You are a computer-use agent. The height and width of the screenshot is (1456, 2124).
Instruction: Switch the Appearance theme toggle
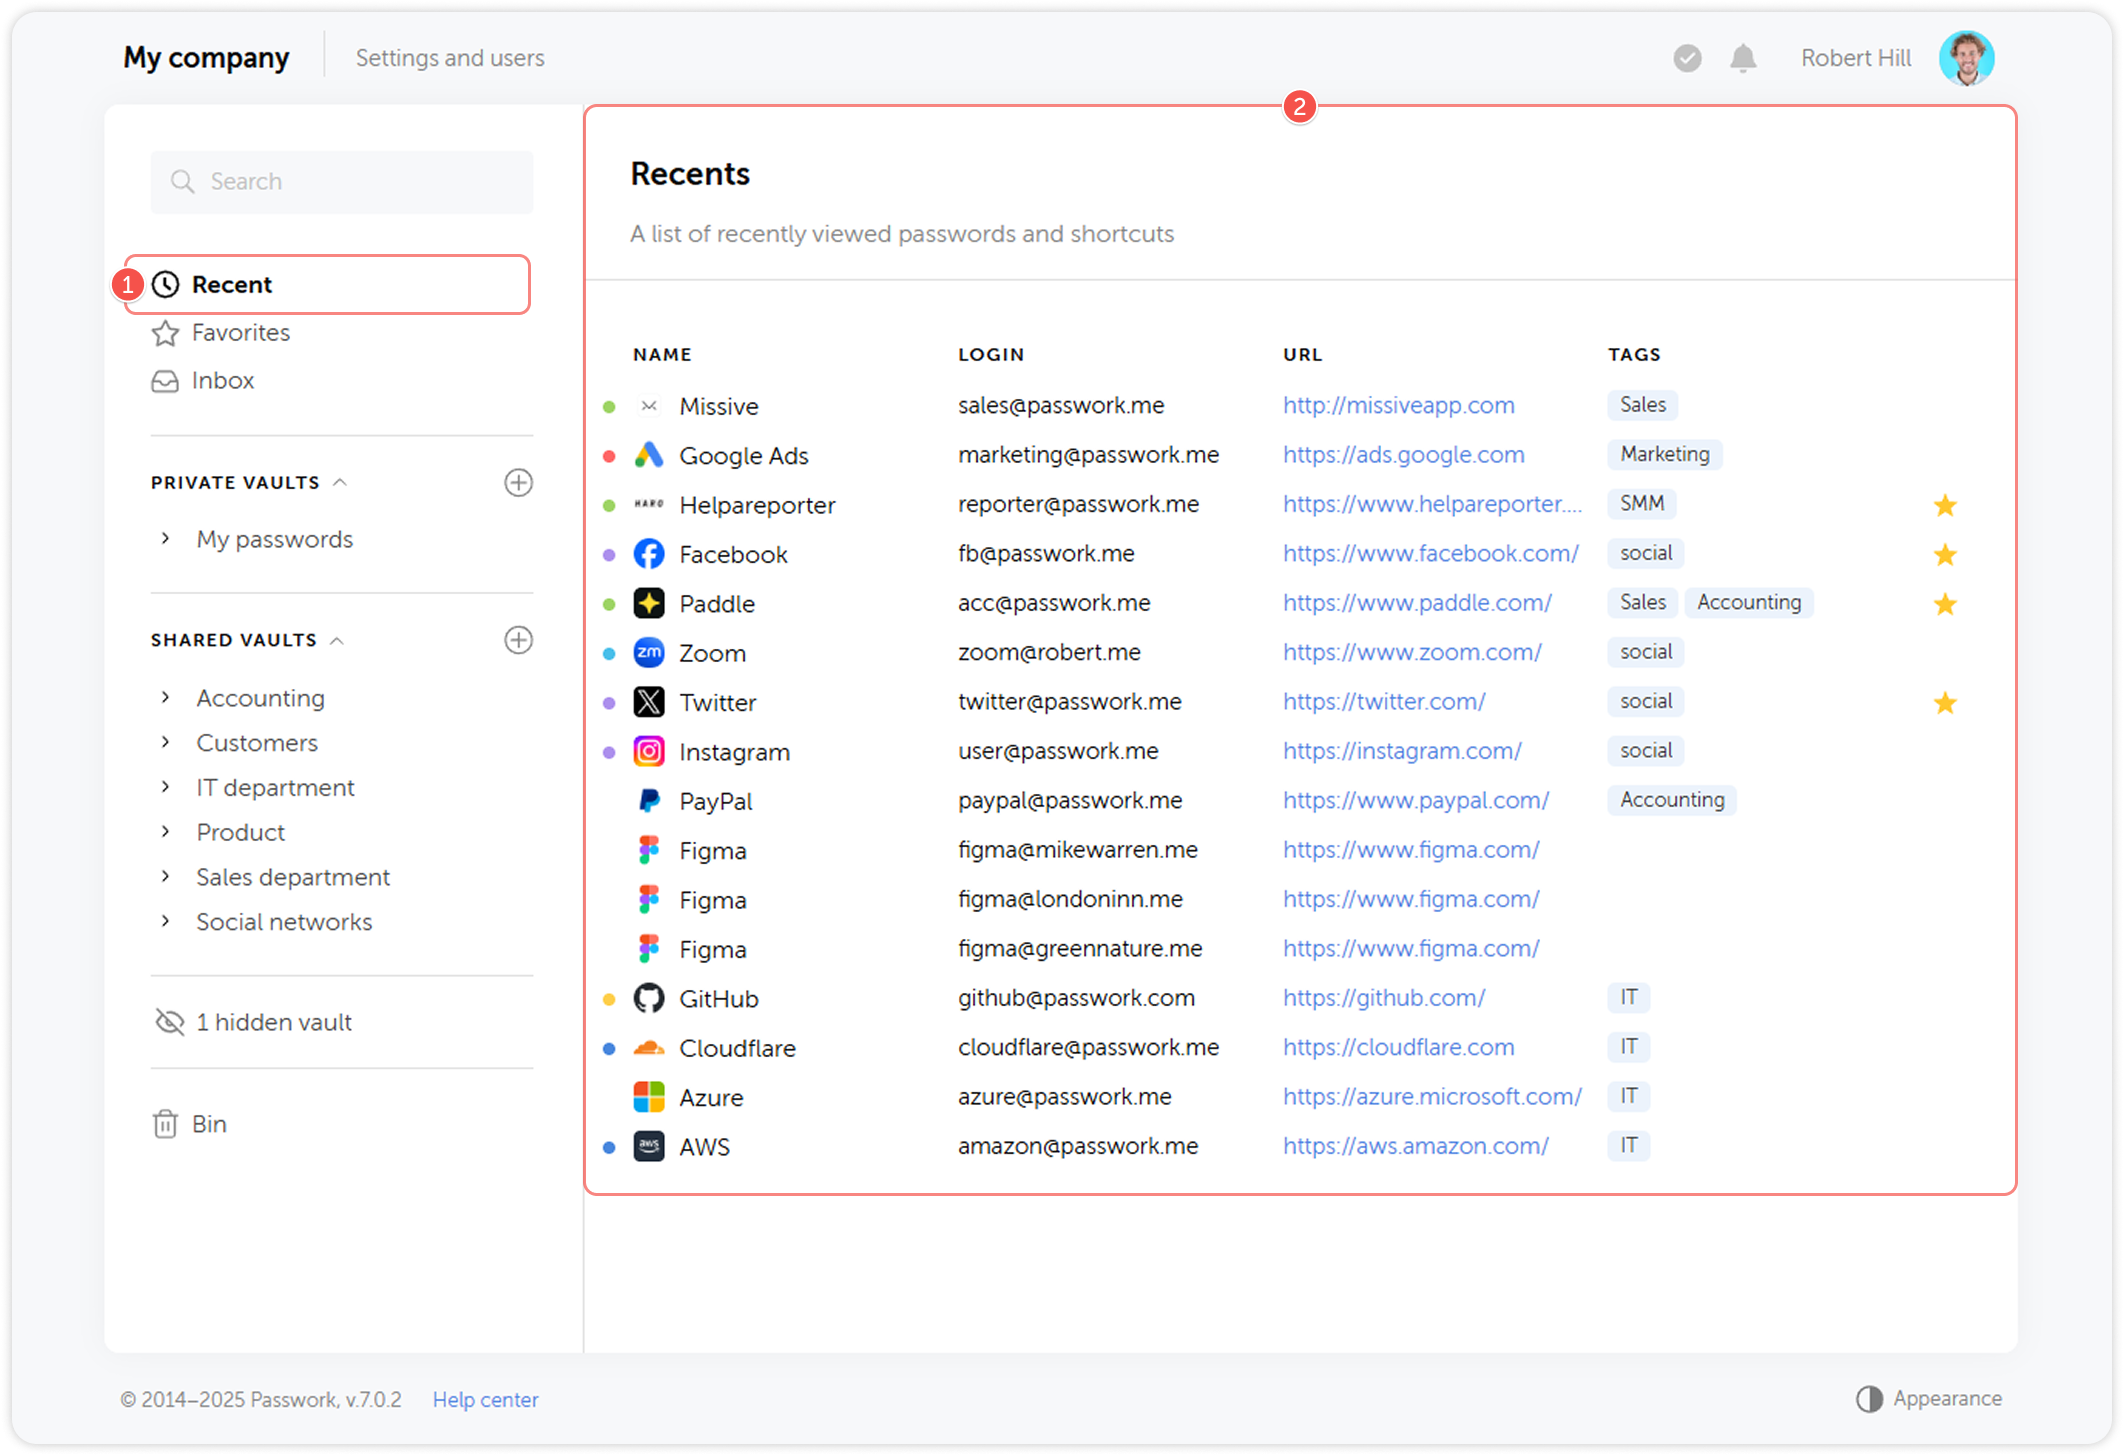point(1870,1398)
